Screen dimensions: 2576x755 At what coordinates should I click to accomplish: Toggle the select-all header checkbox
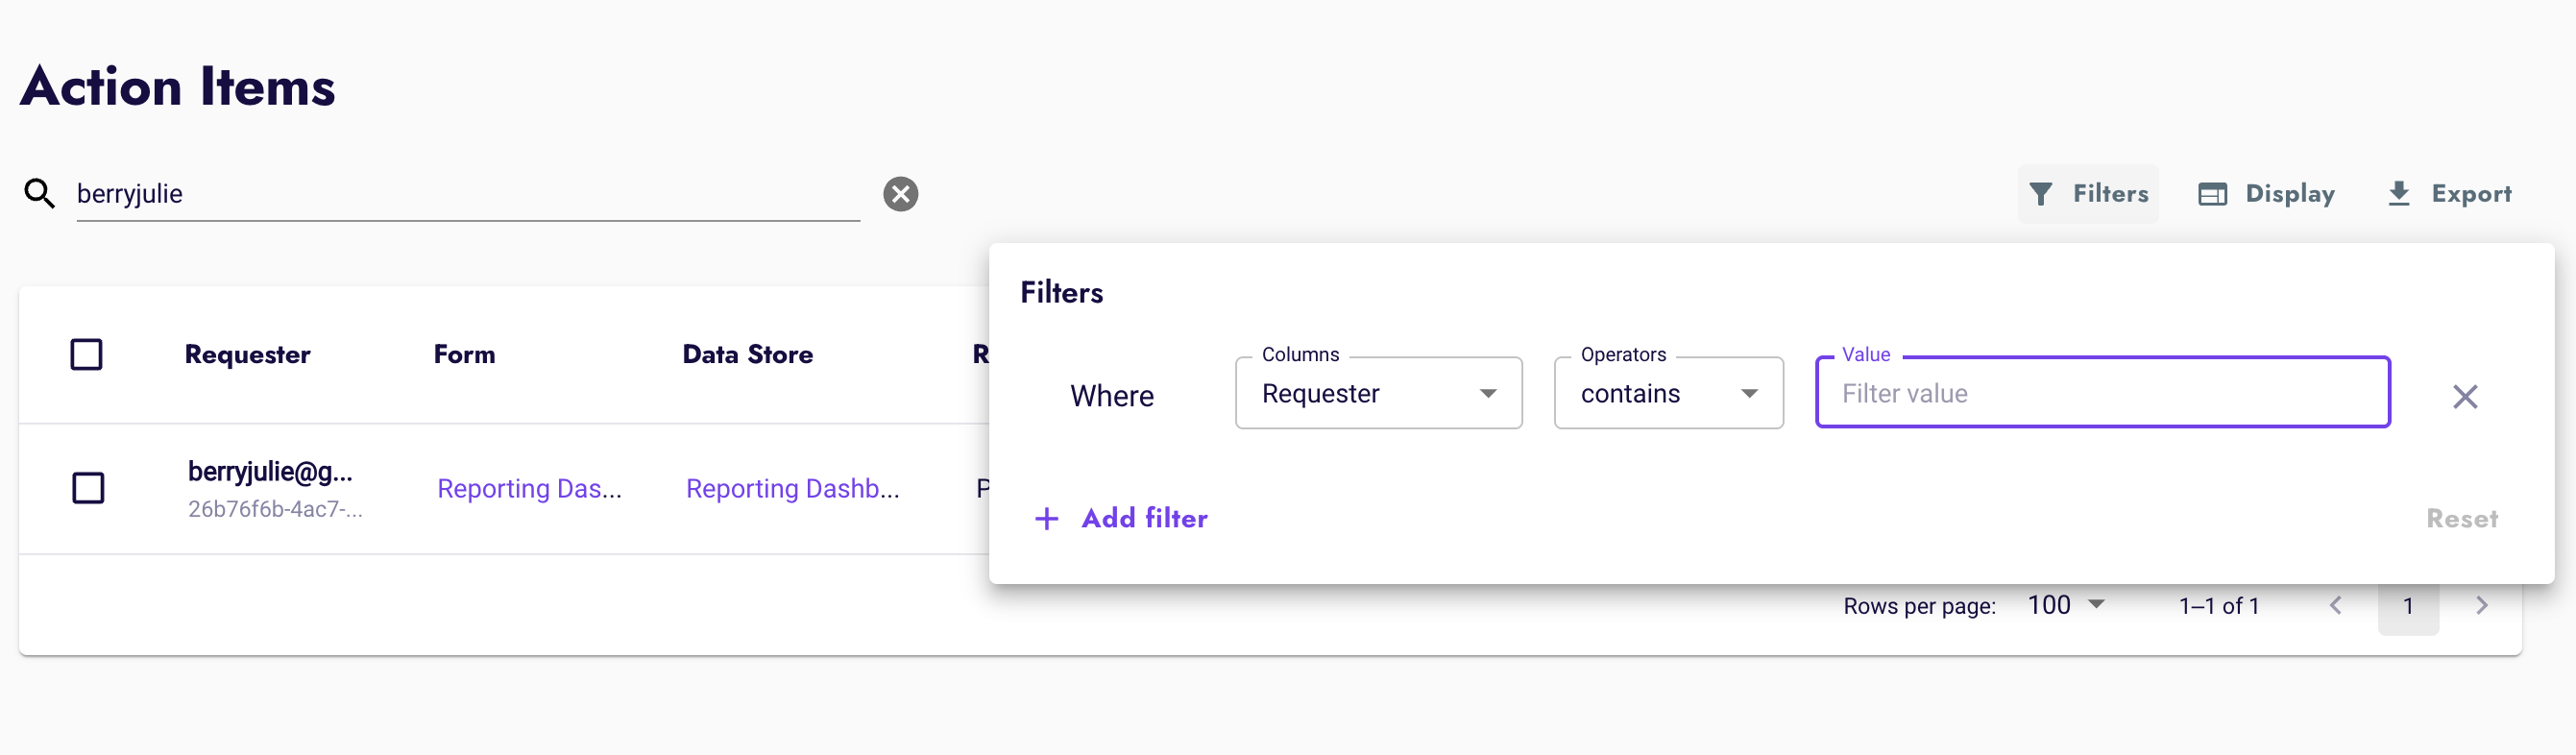coord(87,354)
